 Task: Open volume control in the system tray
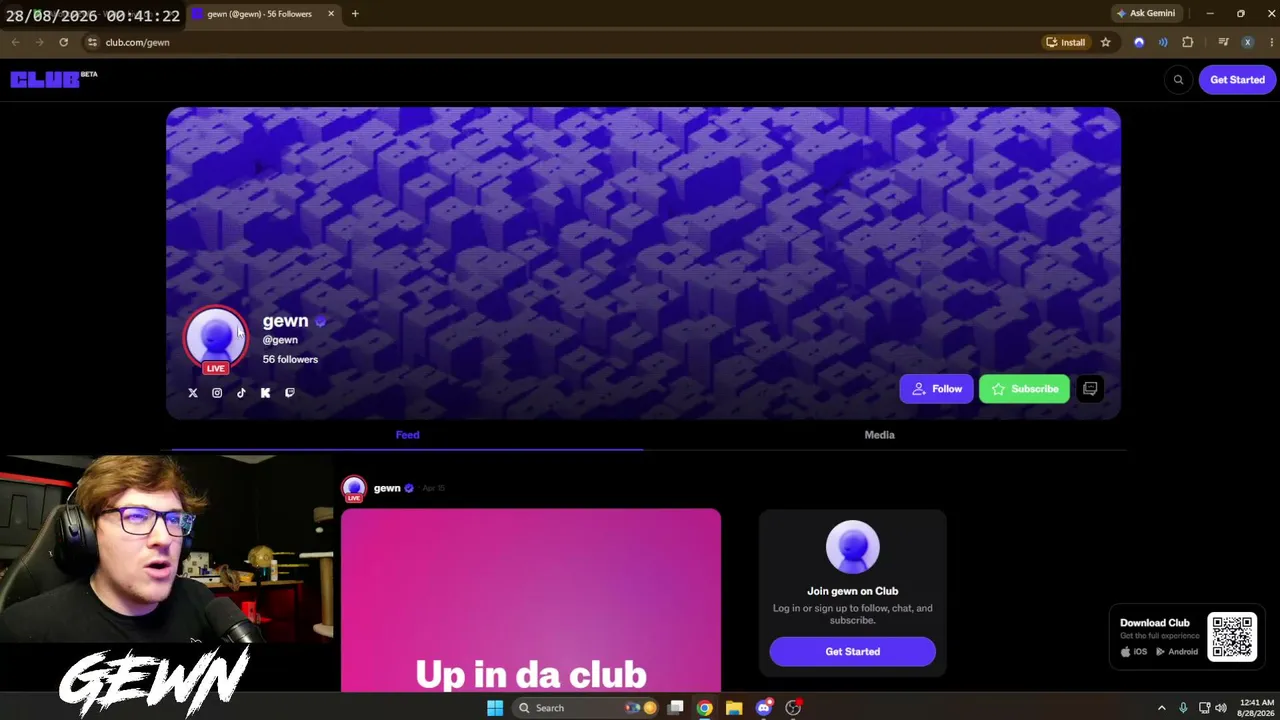[1221, 708]
